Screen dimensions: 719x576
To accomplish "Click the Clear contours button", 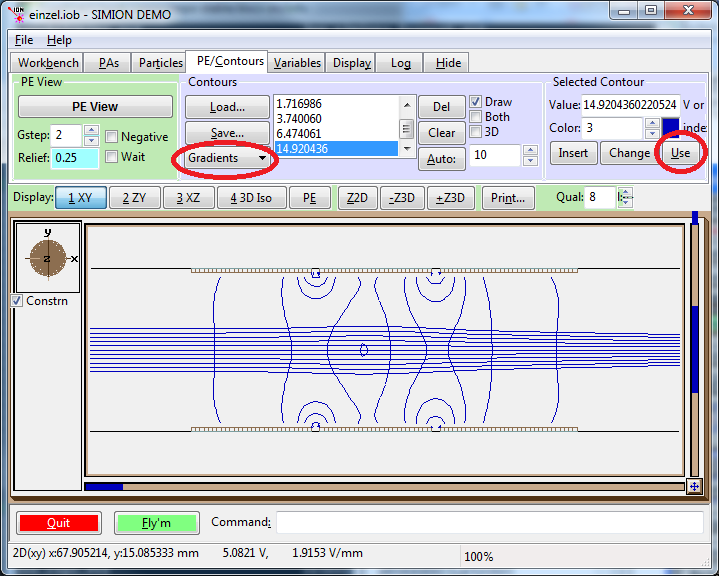I will [442, 133].
